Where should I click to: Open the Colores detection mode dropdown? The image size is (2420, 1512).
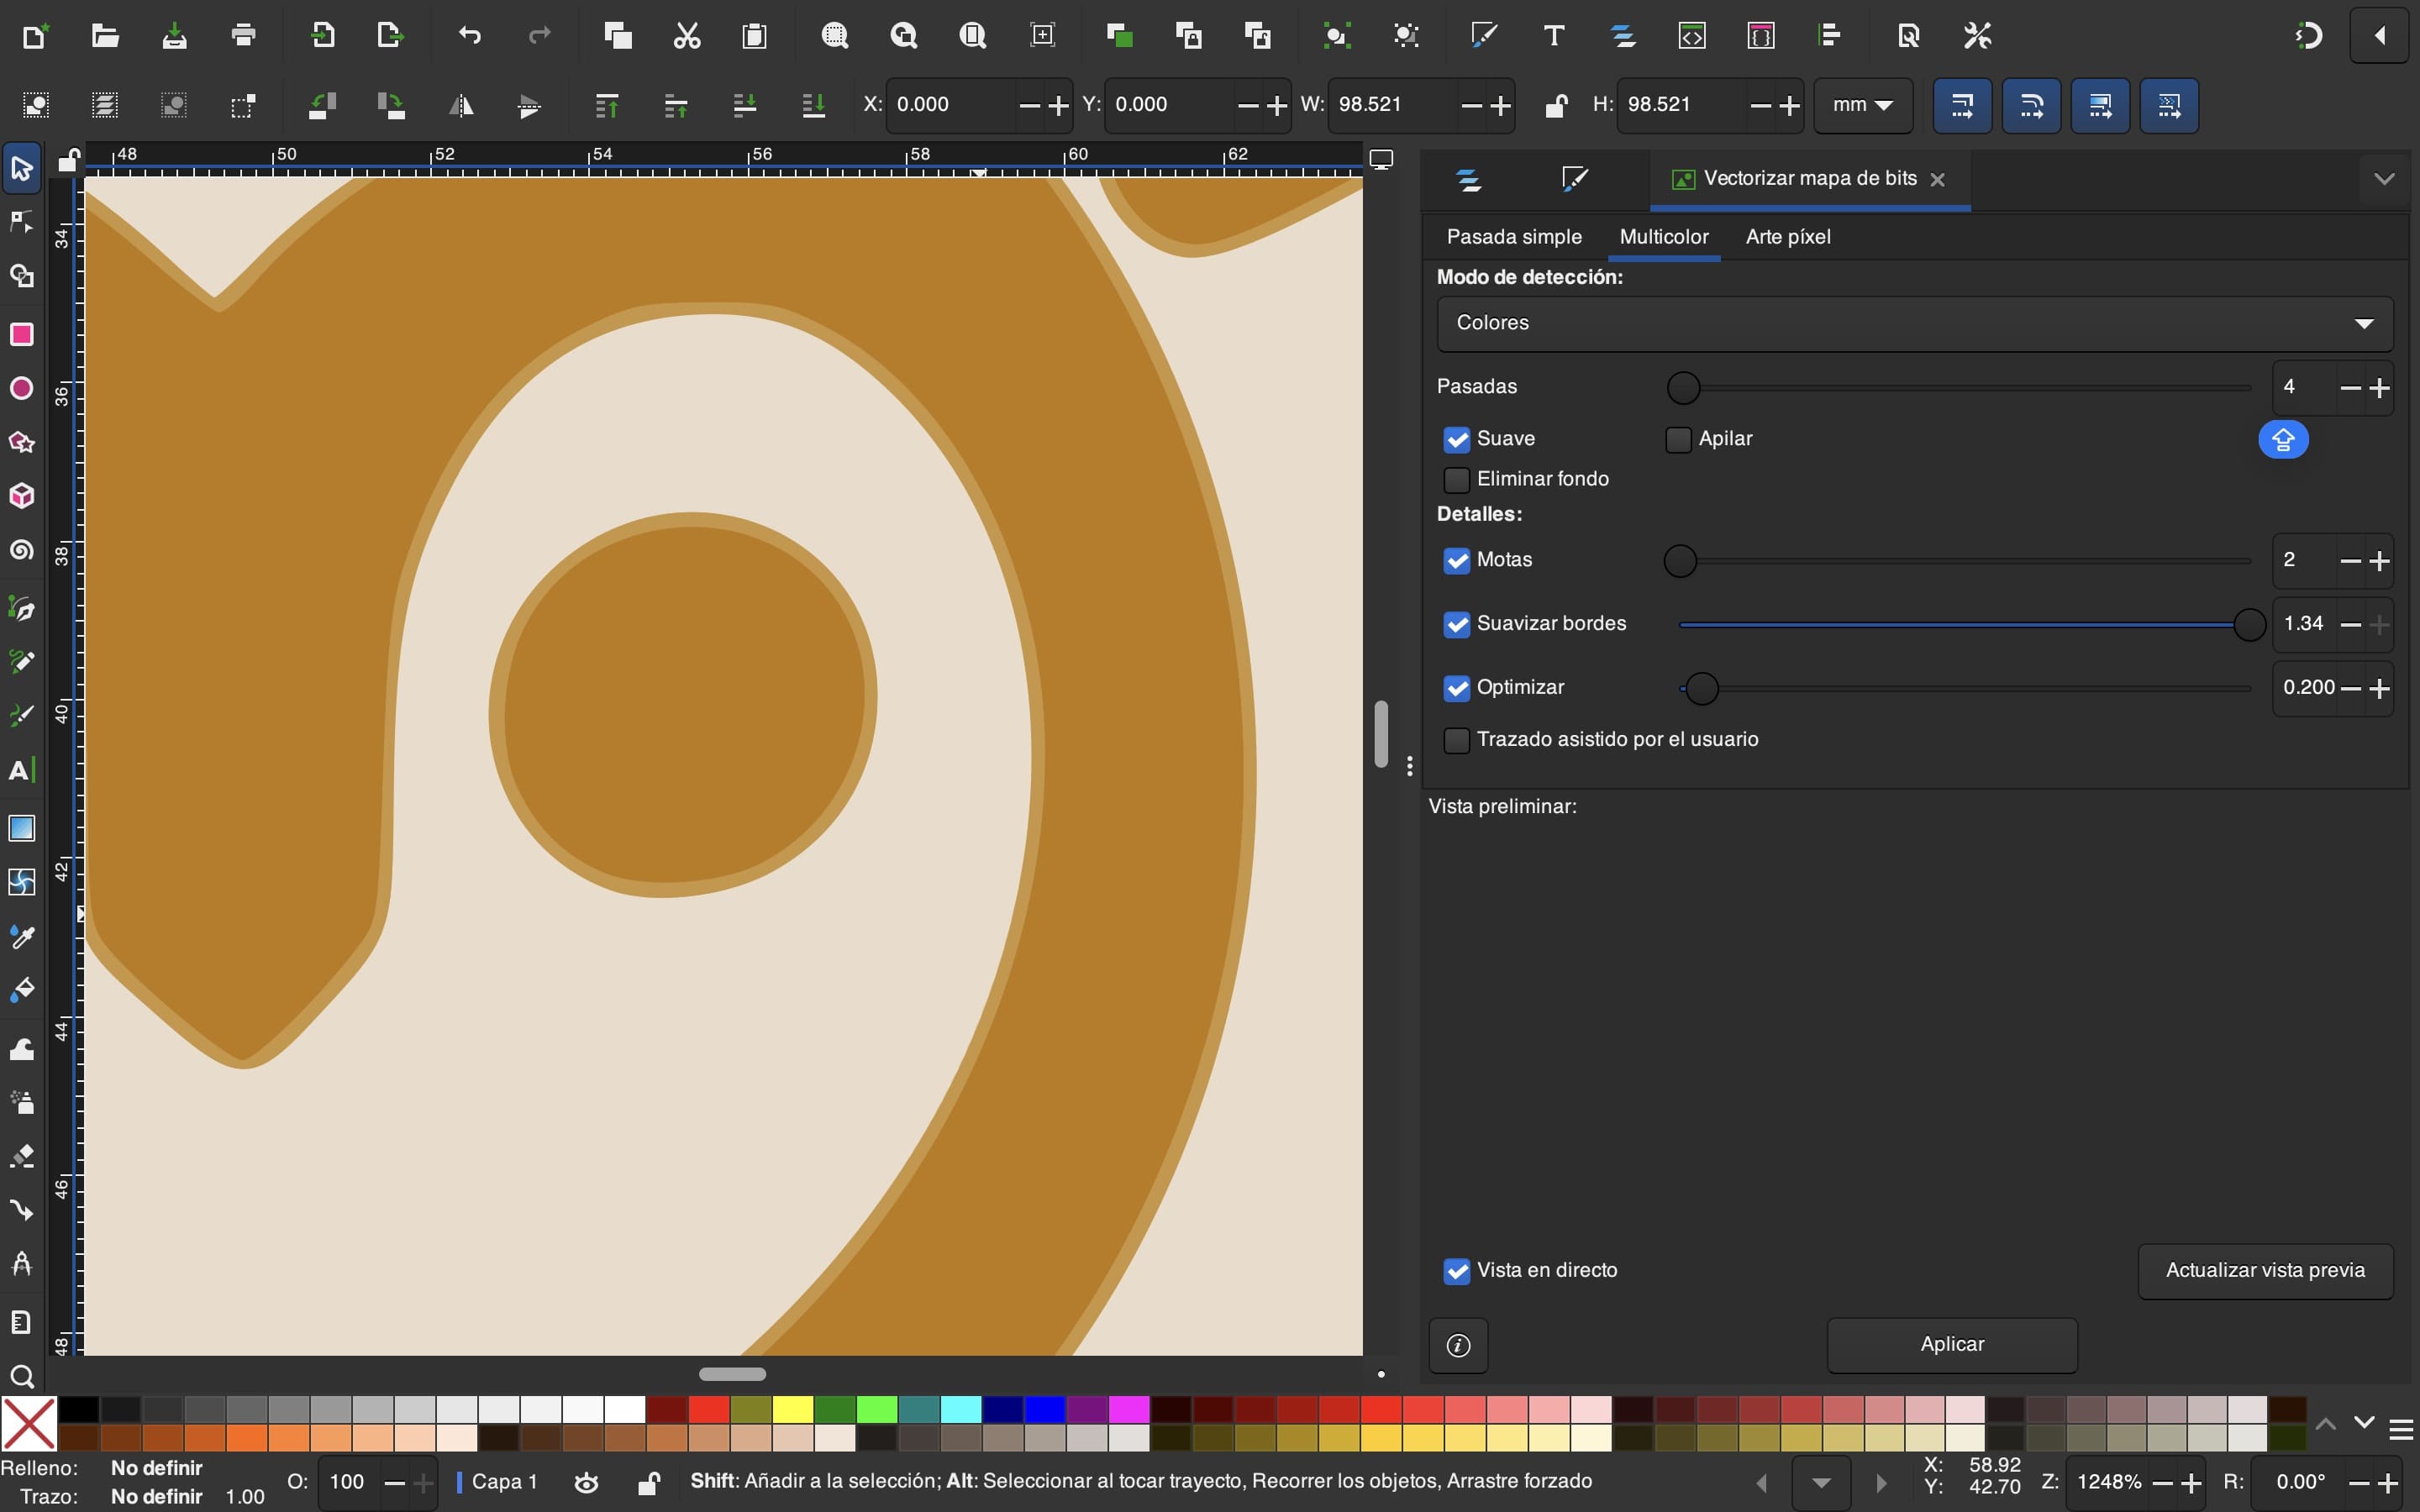1914,323
